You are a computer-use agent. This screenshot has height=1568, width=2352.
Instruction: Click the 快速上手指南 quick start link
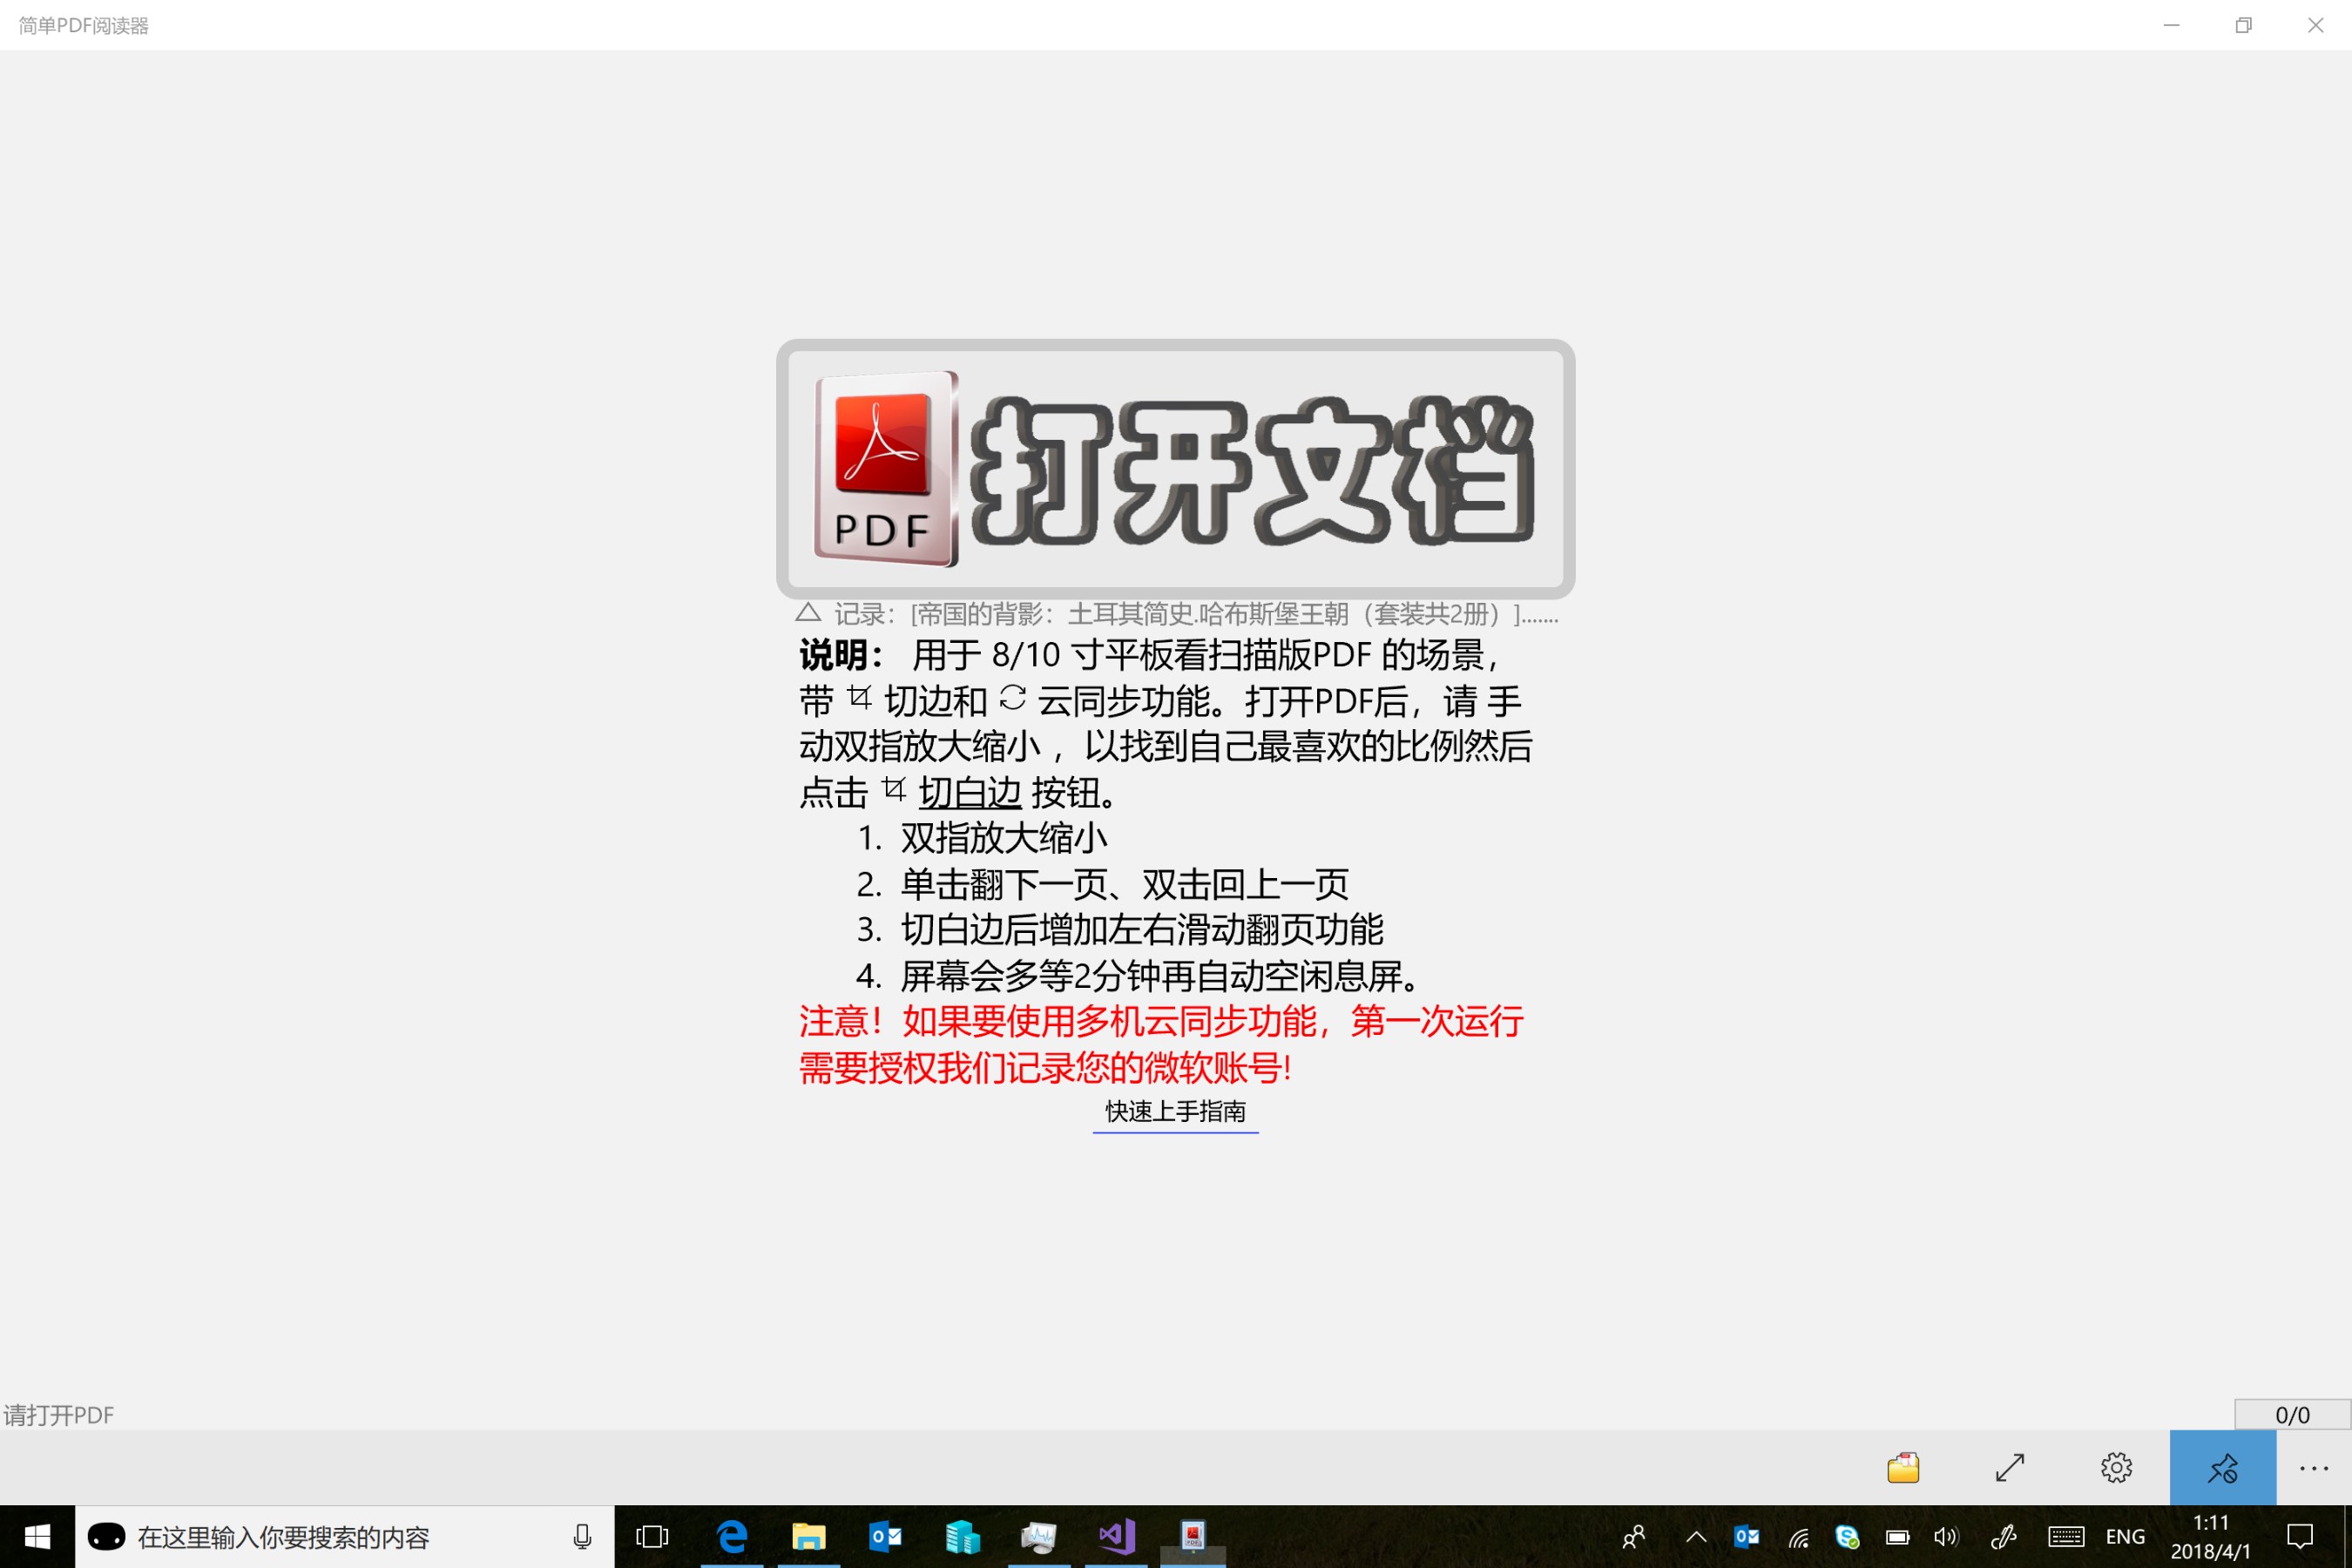click(1175, 1112)
